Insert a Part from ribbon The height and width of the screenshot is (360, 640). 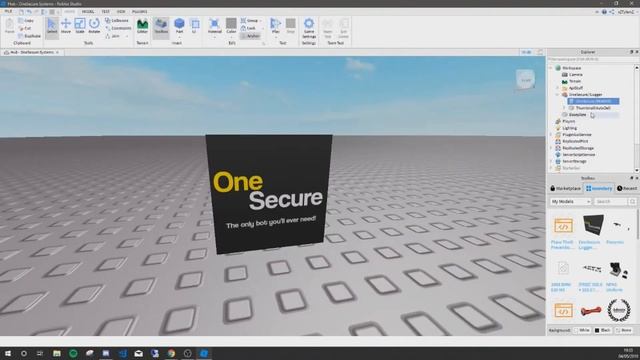(x=179, y=27)
